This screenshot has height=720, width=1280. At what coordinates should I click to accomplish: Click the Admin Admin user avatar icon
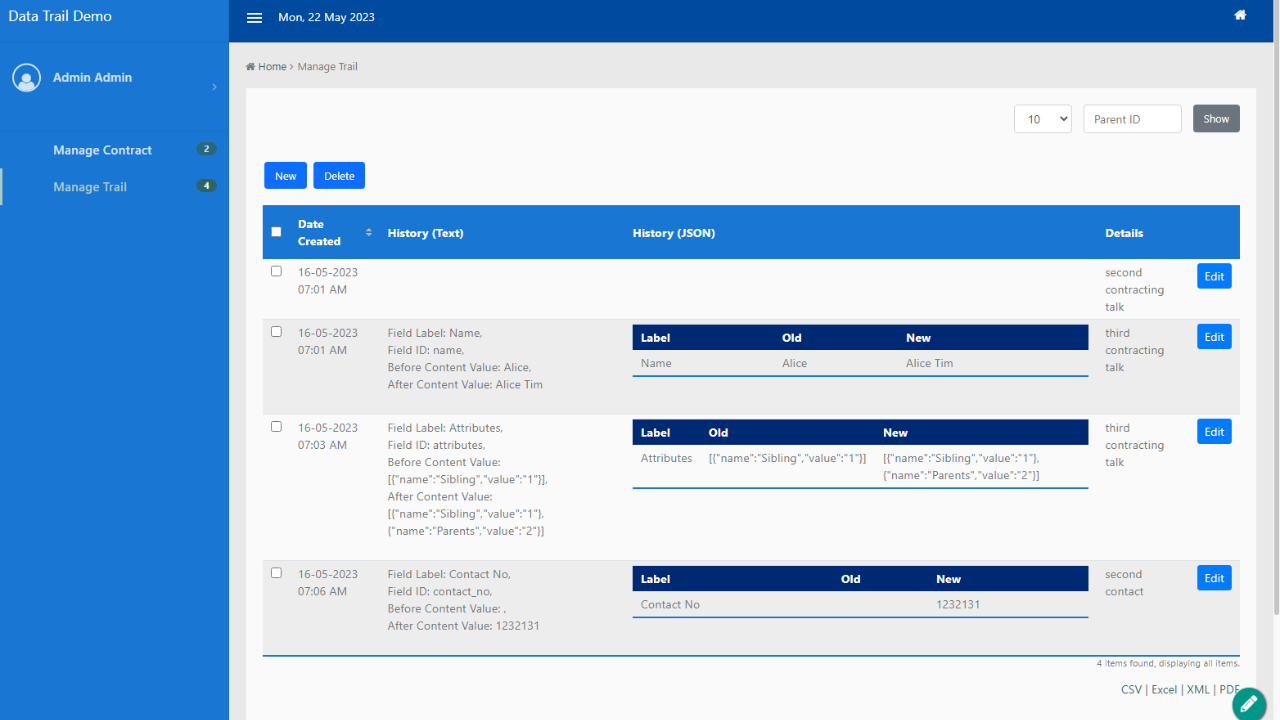pyautogui.click(x=27, y=78)
